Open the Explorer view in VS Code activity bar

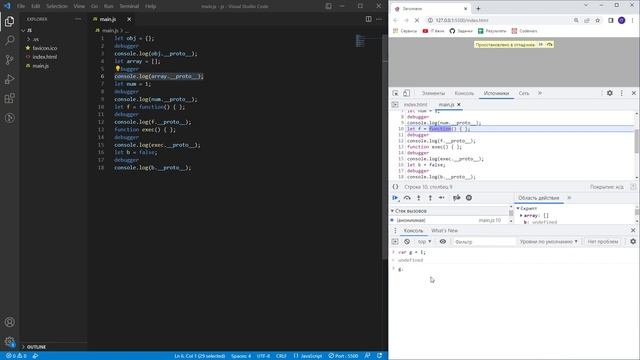click(9, 21)
